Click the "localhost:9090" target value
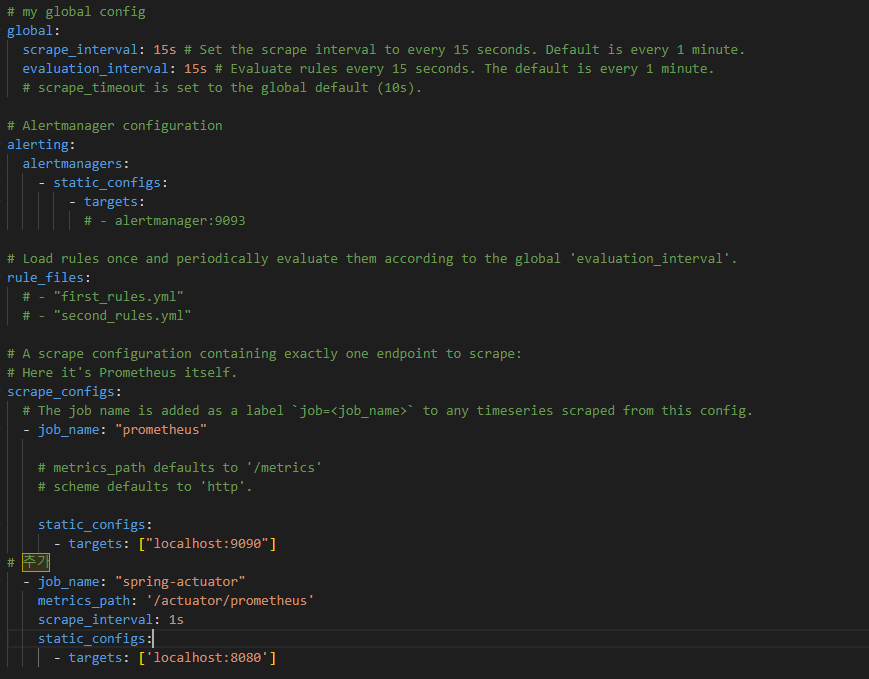Image resolution: width=869 pixels, height=679 pixels. click(x=207, y=544)
